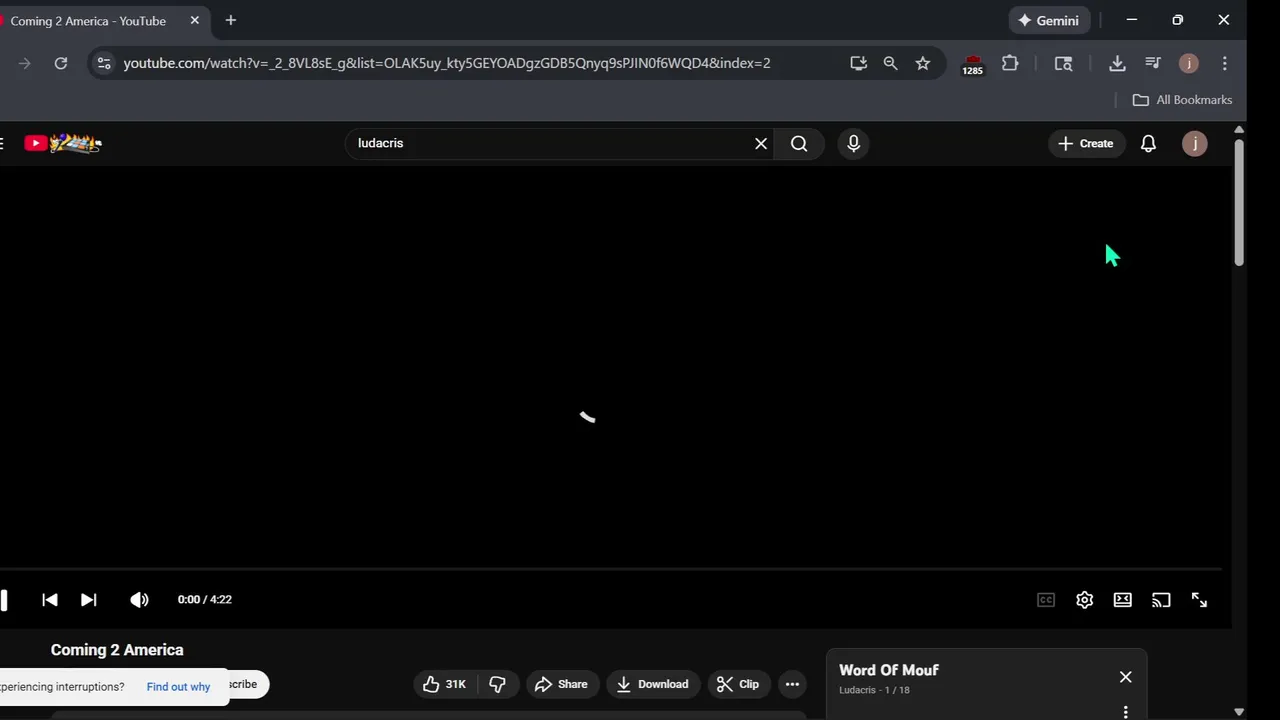Open the All Bookmarks folder
The width and height of the screenshot is (1280, 720).
1182,100
